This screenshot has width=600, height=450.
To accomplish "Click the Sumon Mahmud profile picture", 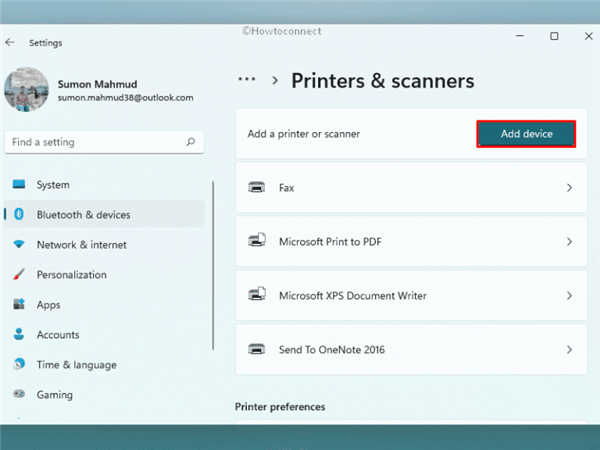I will point(26,89).
